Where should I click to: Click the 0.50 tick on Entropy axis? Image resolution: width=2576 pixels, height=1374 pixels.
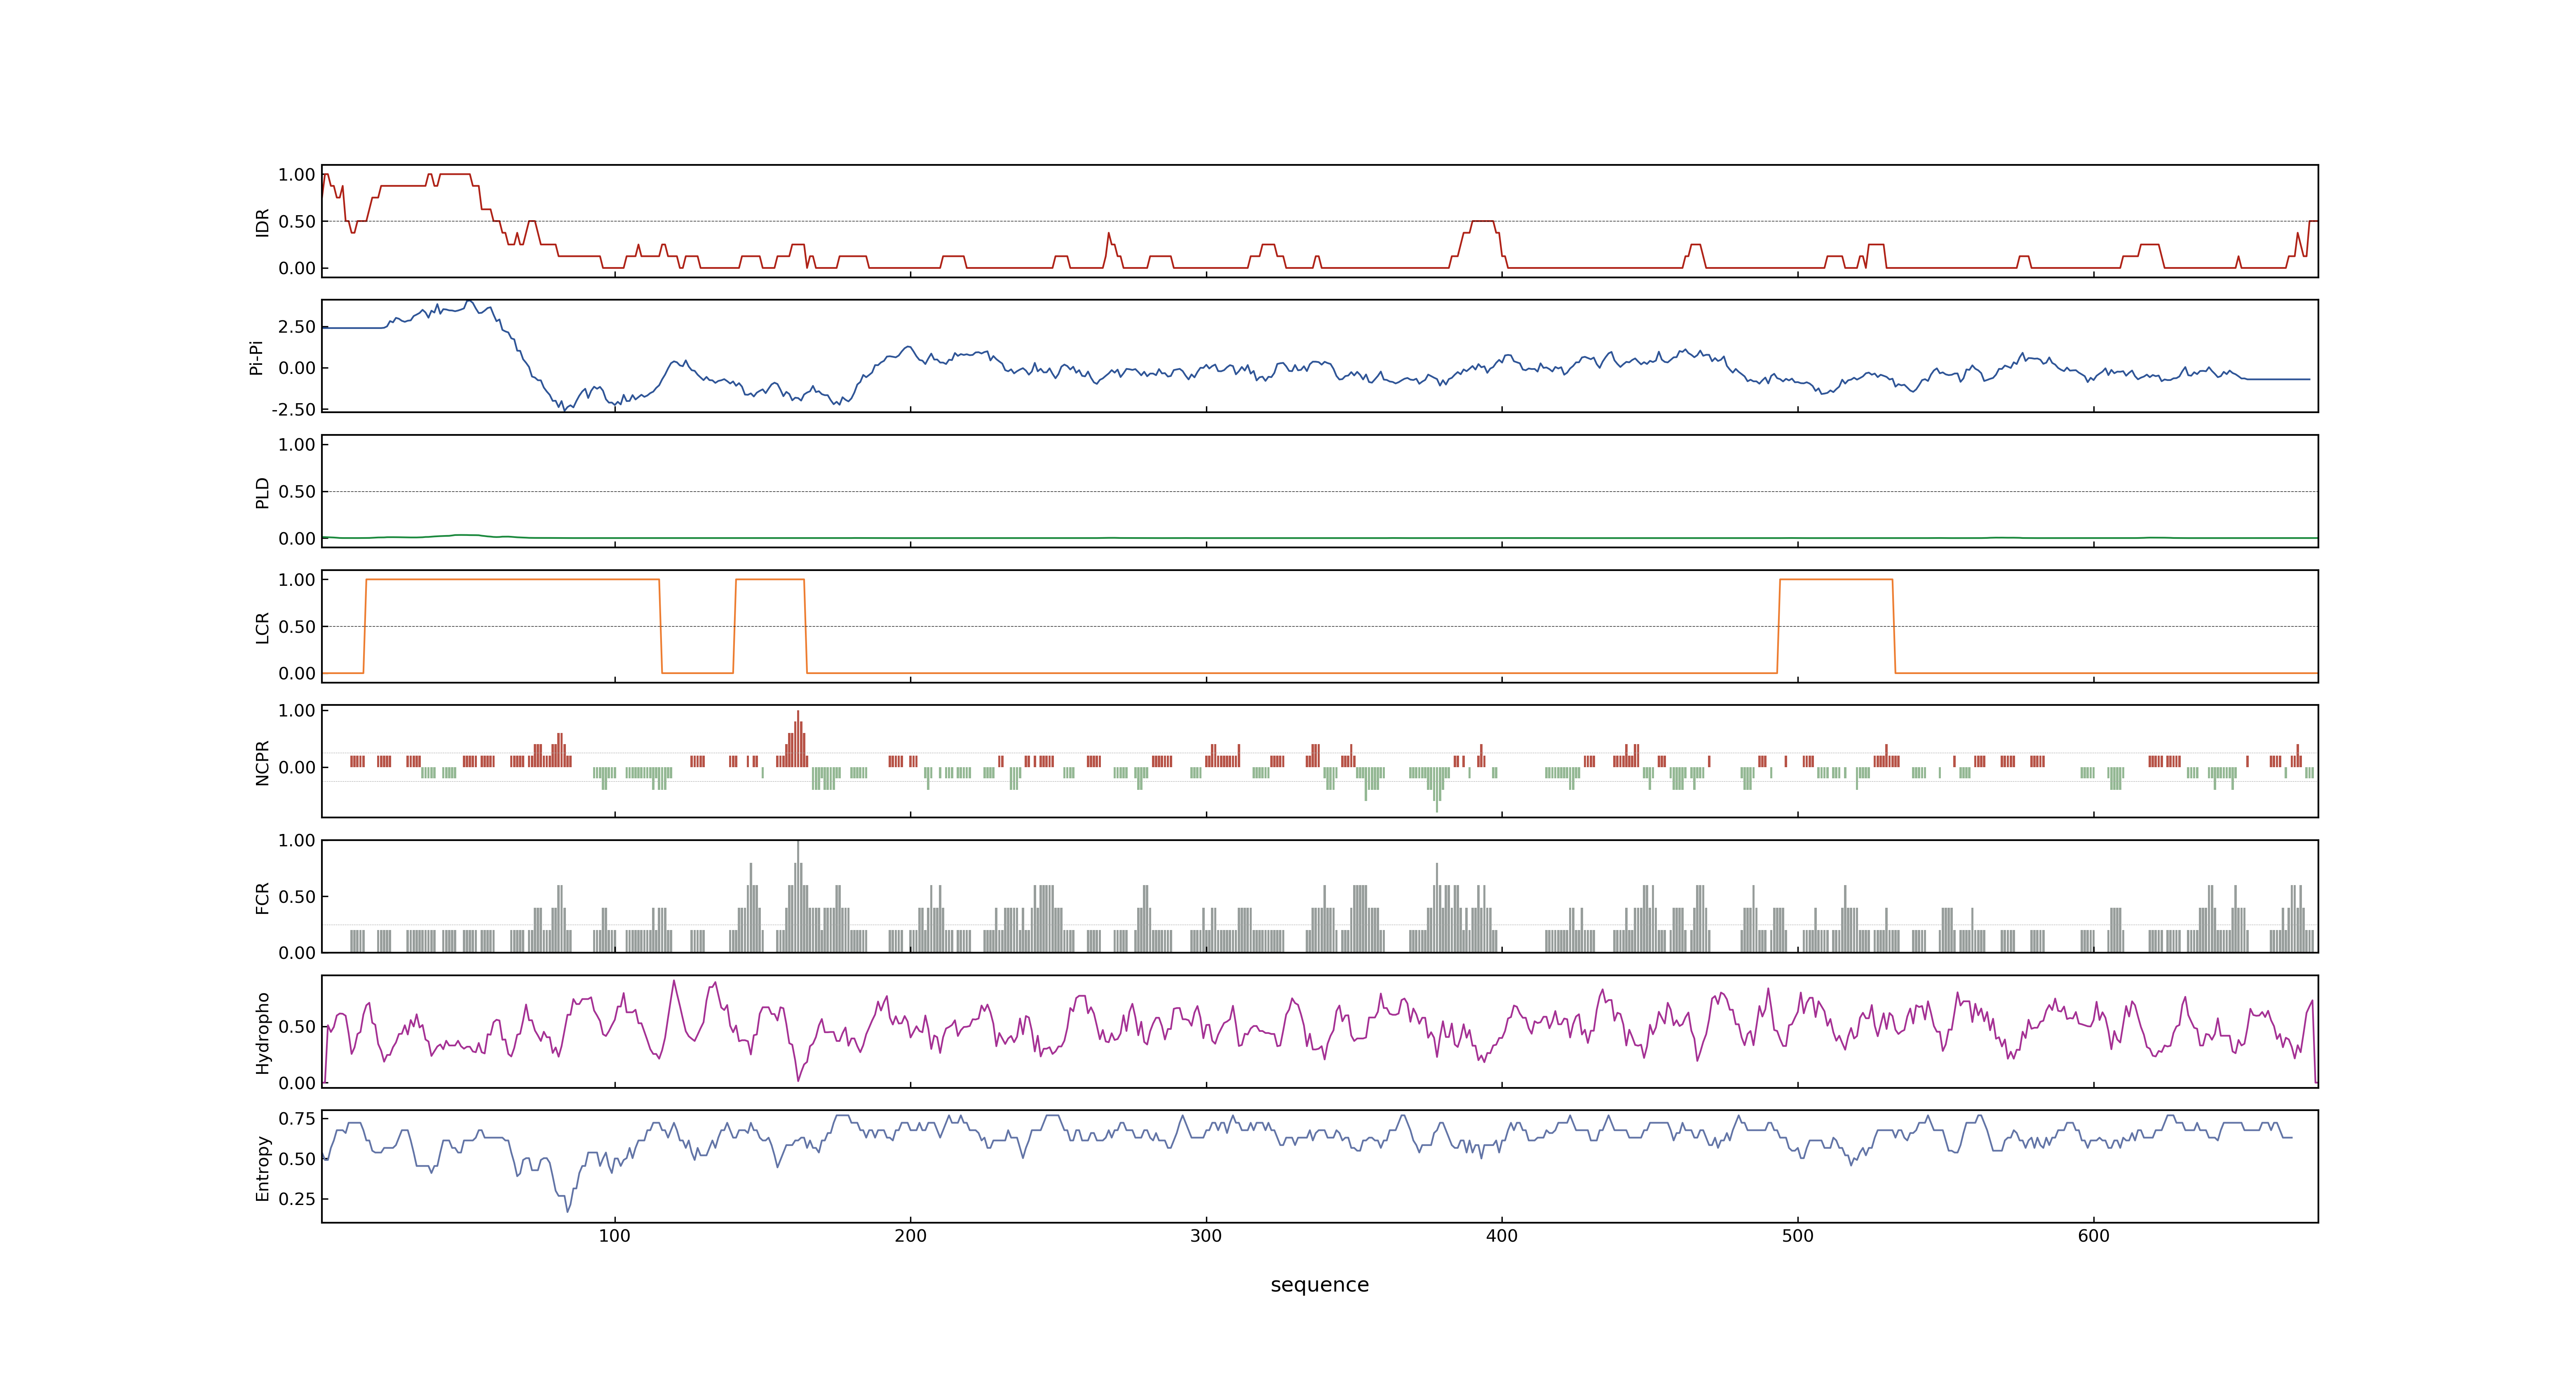pyautogui.click(x=297, y=1159)
